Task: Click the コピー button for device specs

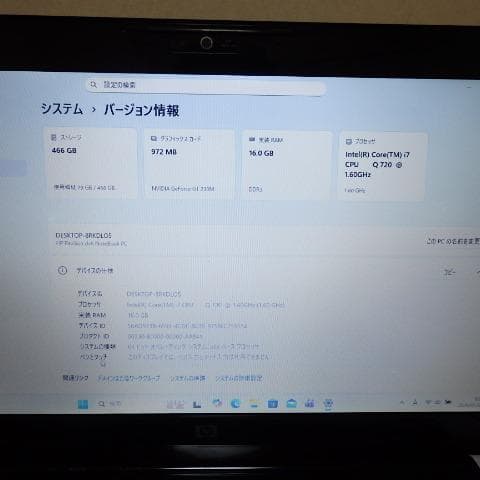Action: tap(449, 272)
